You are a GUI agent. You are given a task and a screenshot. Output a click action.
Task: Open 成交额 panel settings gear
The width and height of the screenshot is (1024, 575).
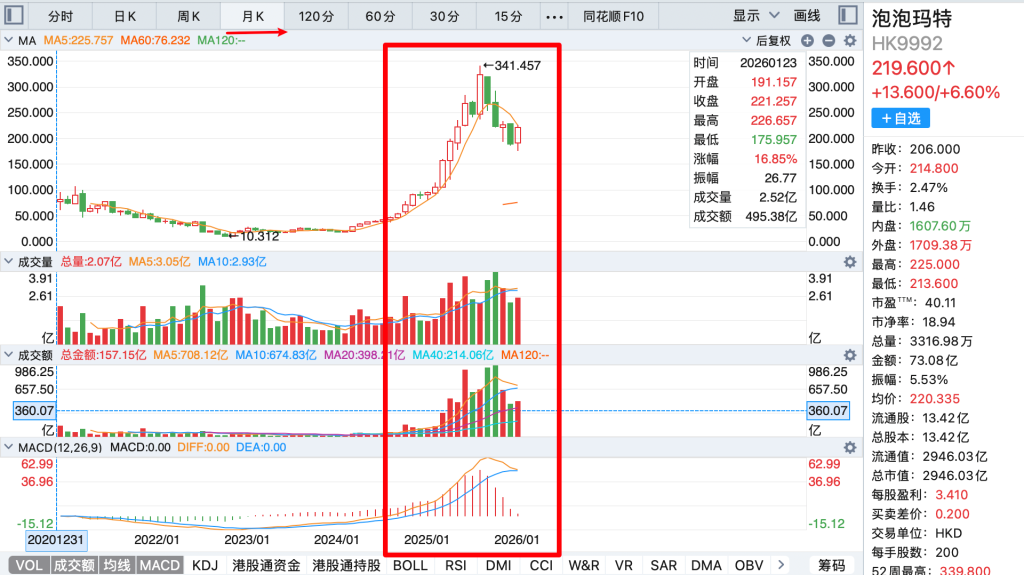(x=850, y=355)
